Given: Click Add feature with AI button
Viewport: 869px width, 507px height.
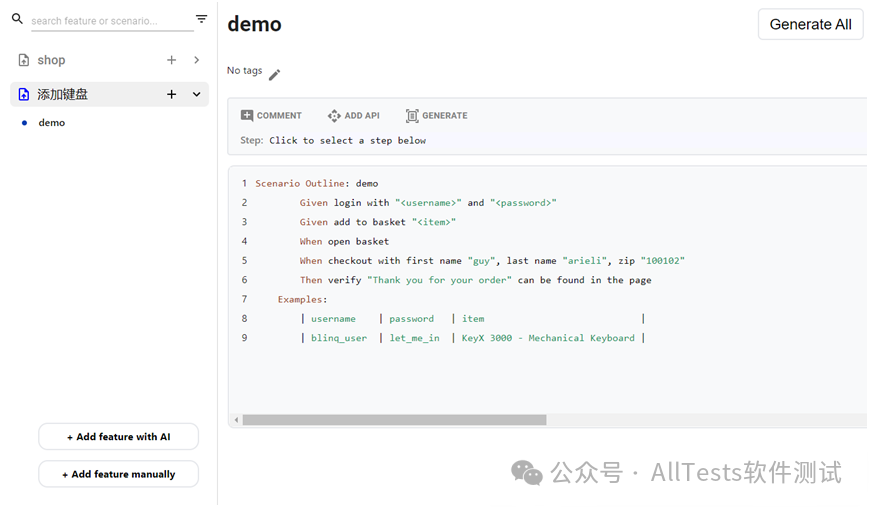Looking at the screenshot, I should pos(119,437).
